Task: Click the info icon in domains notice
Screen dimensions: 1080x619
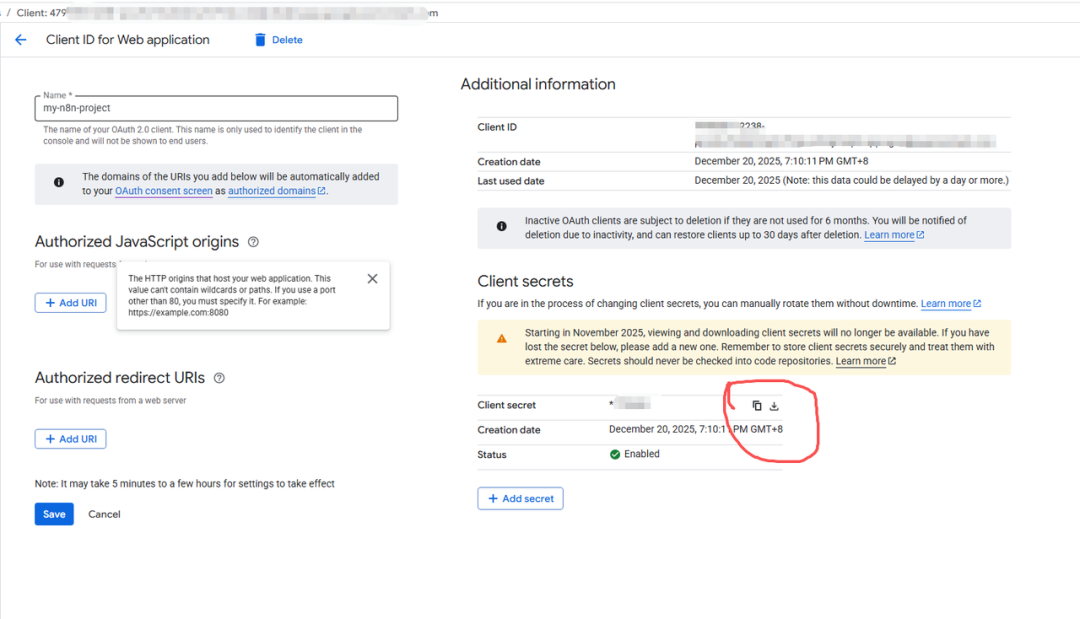Action: [x=59, y=183]
